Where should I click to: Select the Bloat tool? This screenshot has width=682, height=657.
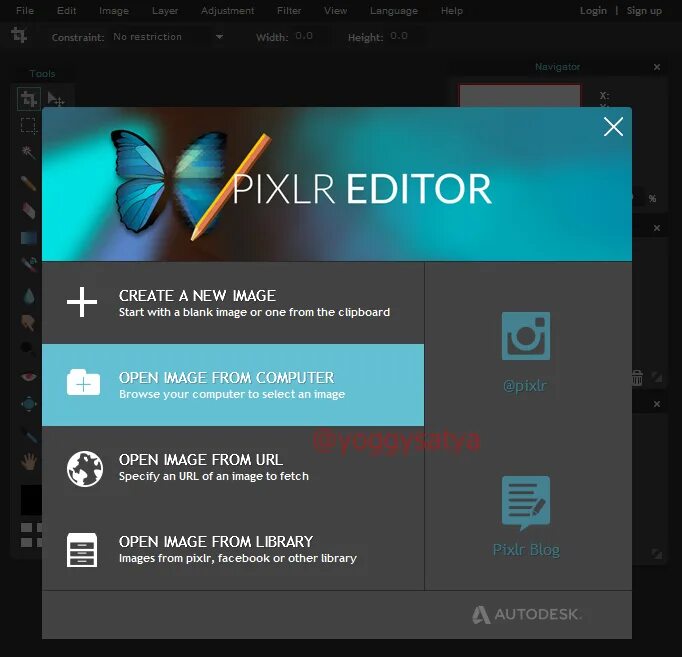pos(29,404)
